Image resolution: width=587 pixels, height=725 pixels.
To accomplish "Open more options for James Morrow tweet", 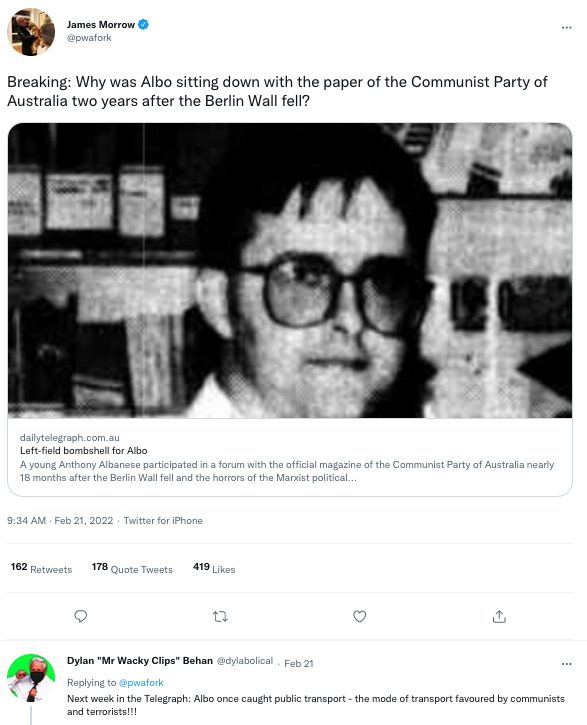I will tap(567, 28).
